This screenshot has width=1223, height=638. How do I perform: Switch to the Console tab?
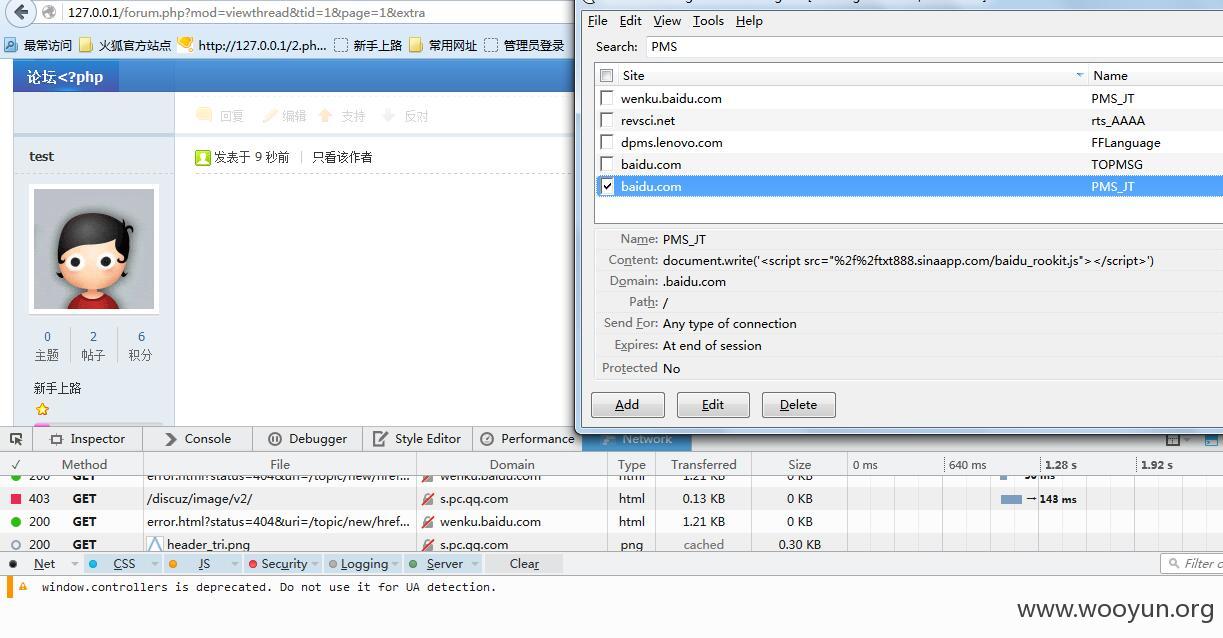[x=198, y=439]
